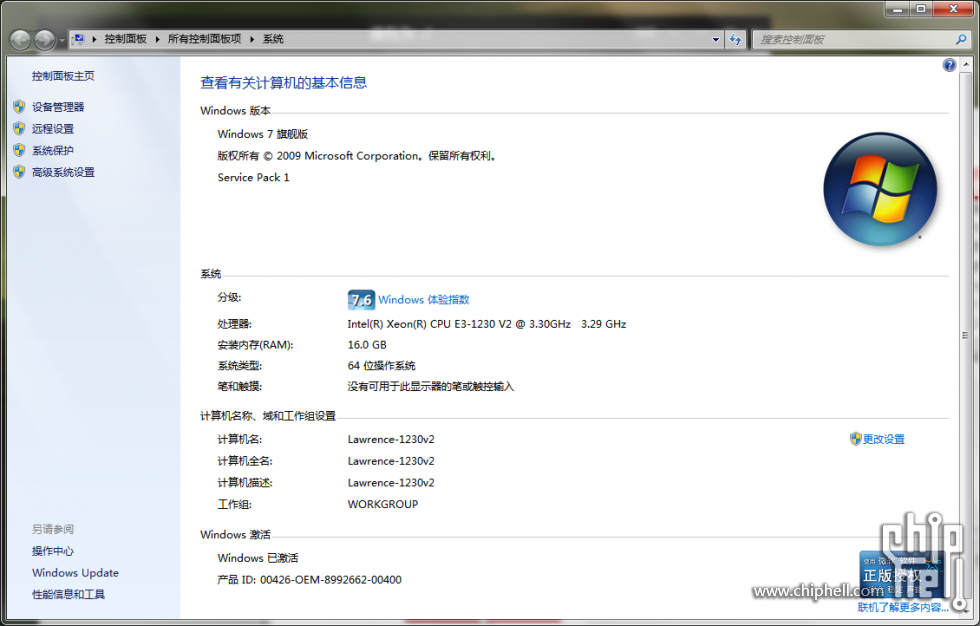Click shield icon next to 系统保护
The image size is (980, 626).
[19, 151]
